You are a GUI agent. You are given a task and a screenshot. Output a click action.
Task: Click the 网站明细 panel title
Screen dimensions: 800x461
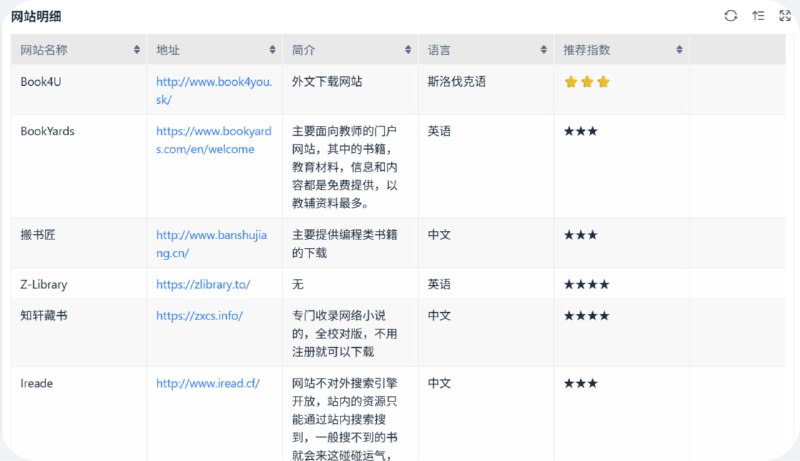[36, 16]
